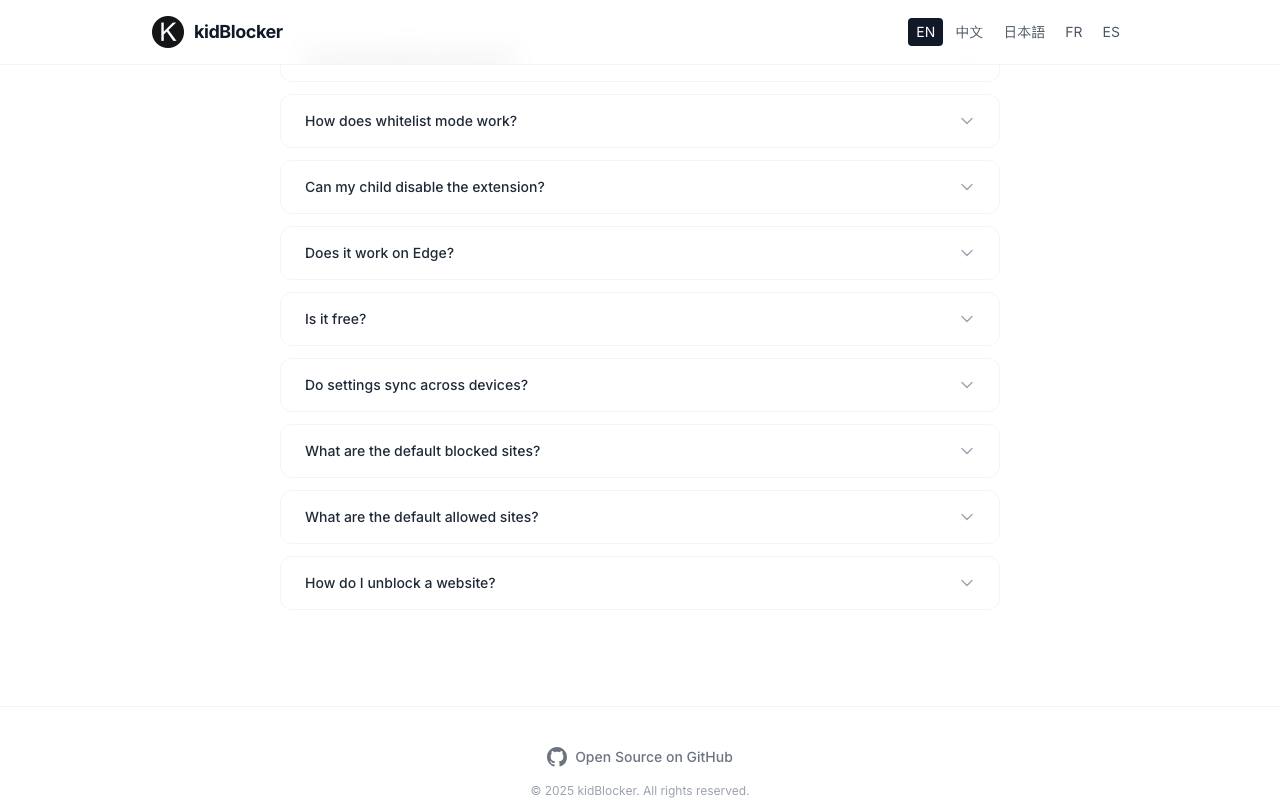This screenshot has width=1280, height=800.
Task: Click chevron icon beside whitelist mode question
Action: pos(967,121)
